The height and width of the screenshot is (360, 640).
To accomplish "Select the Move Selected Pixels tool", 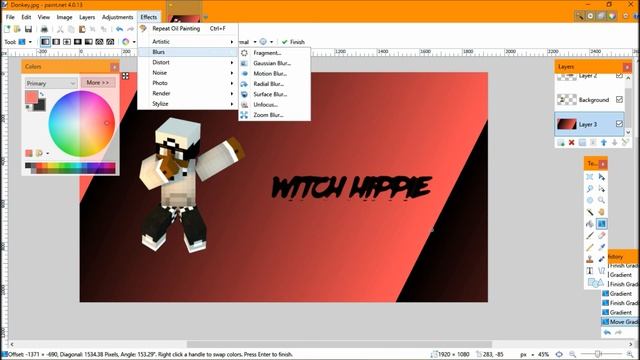I will [602, 177].
